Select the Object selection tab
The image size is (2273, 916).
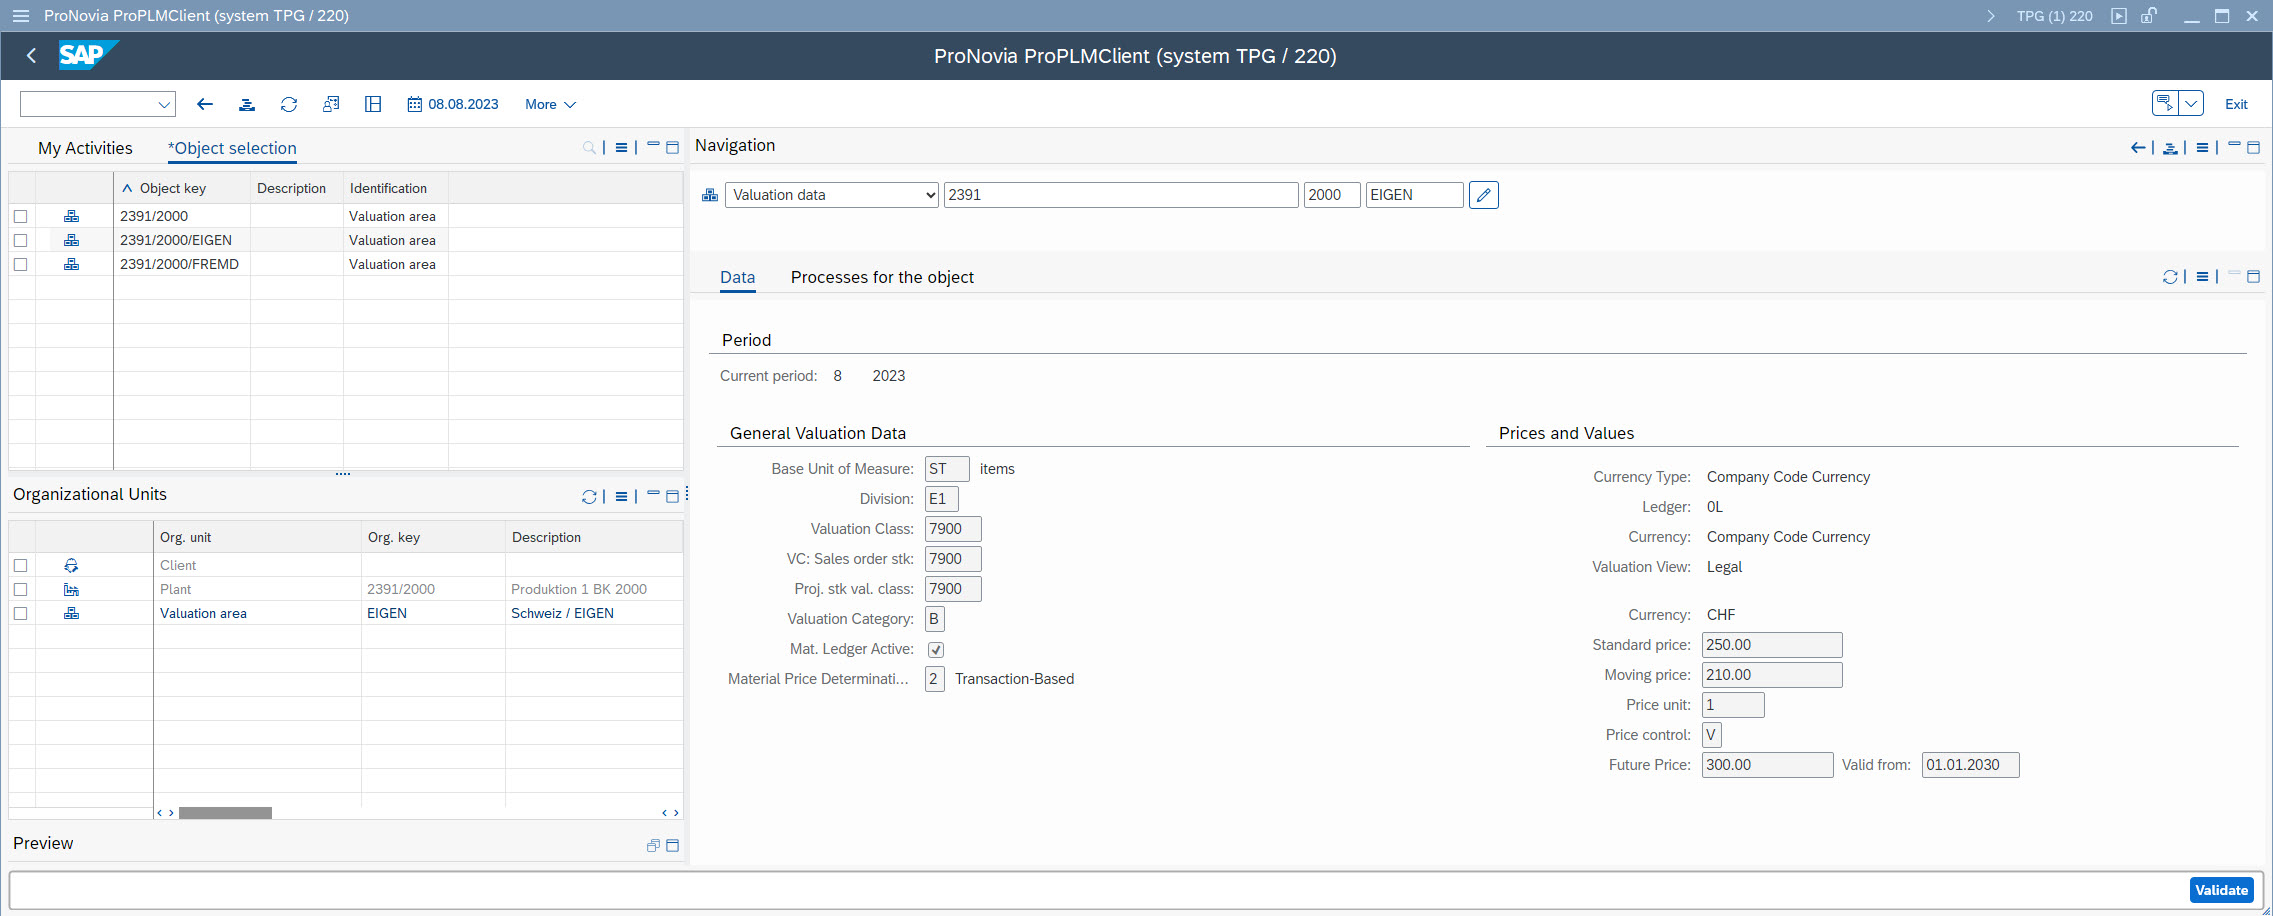tap(232, 148)
